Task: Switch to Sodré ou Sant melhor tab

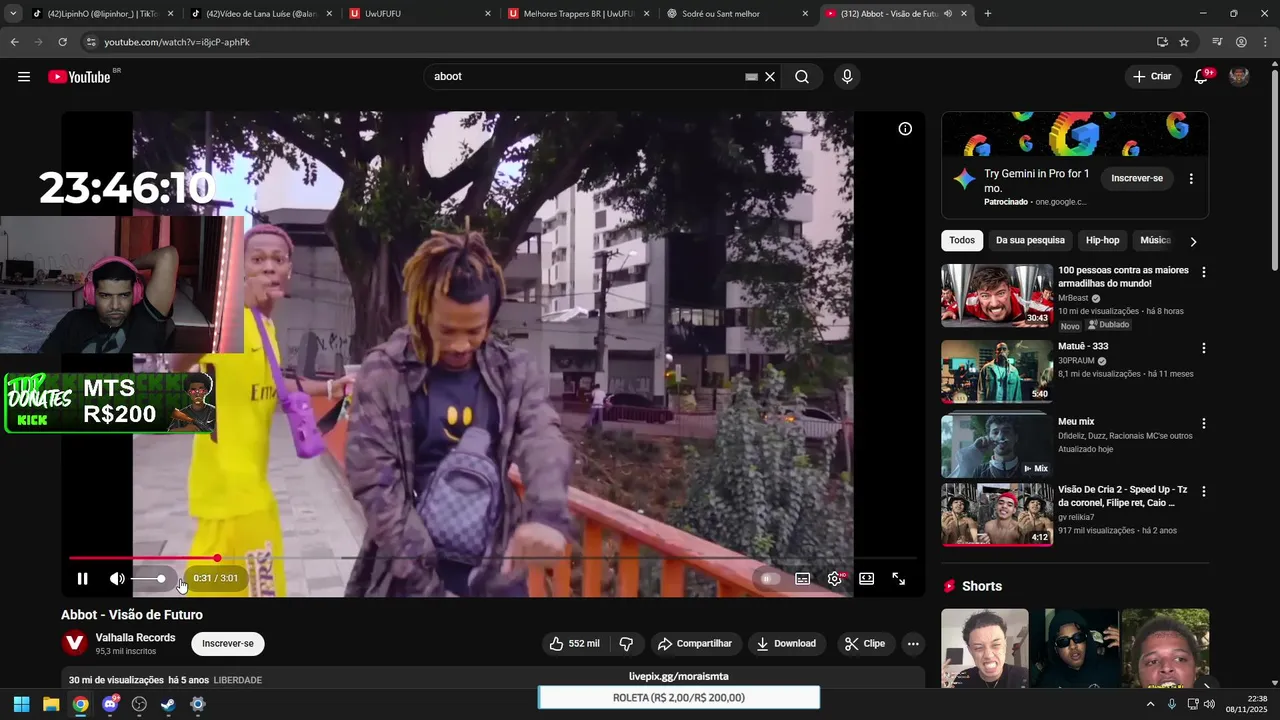Action: pos(738,14)
